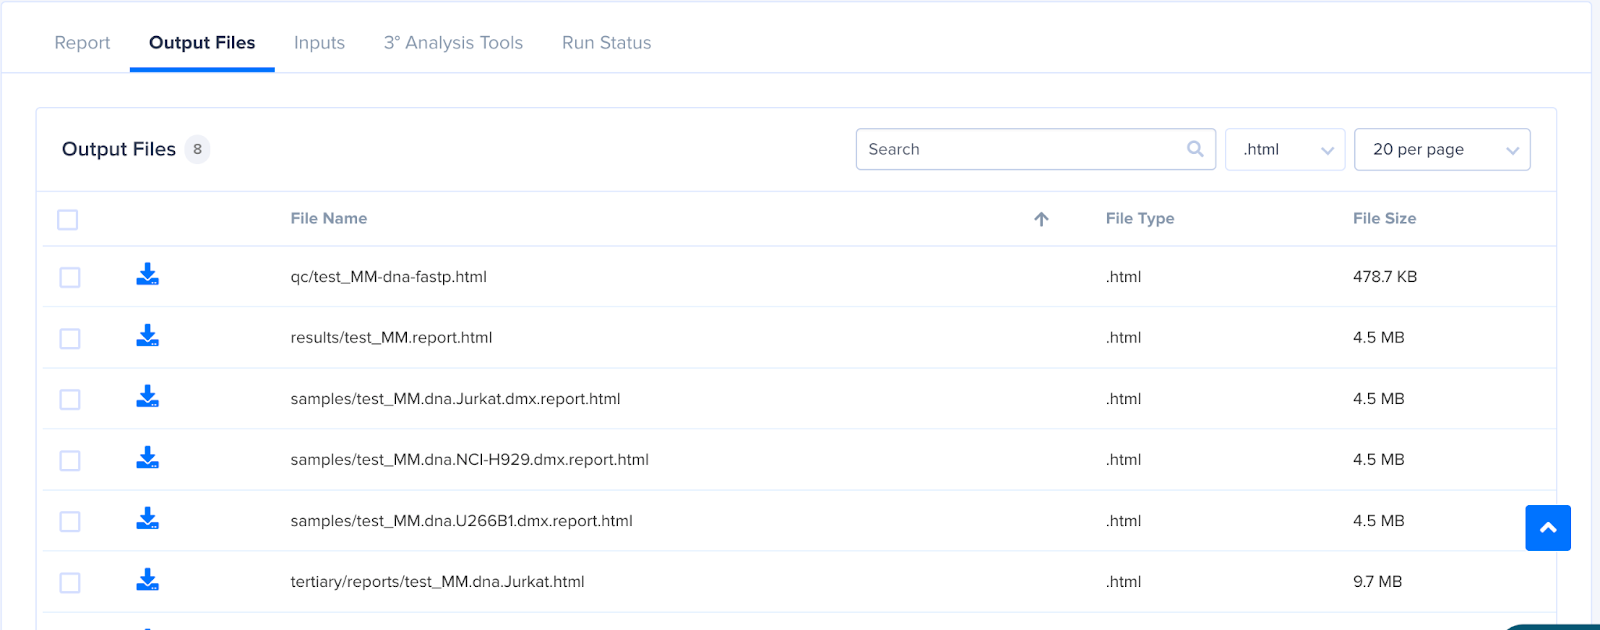Select the Output Files tab
Viewport: 1600px width, 630px height.
click(x=202, y=43)
